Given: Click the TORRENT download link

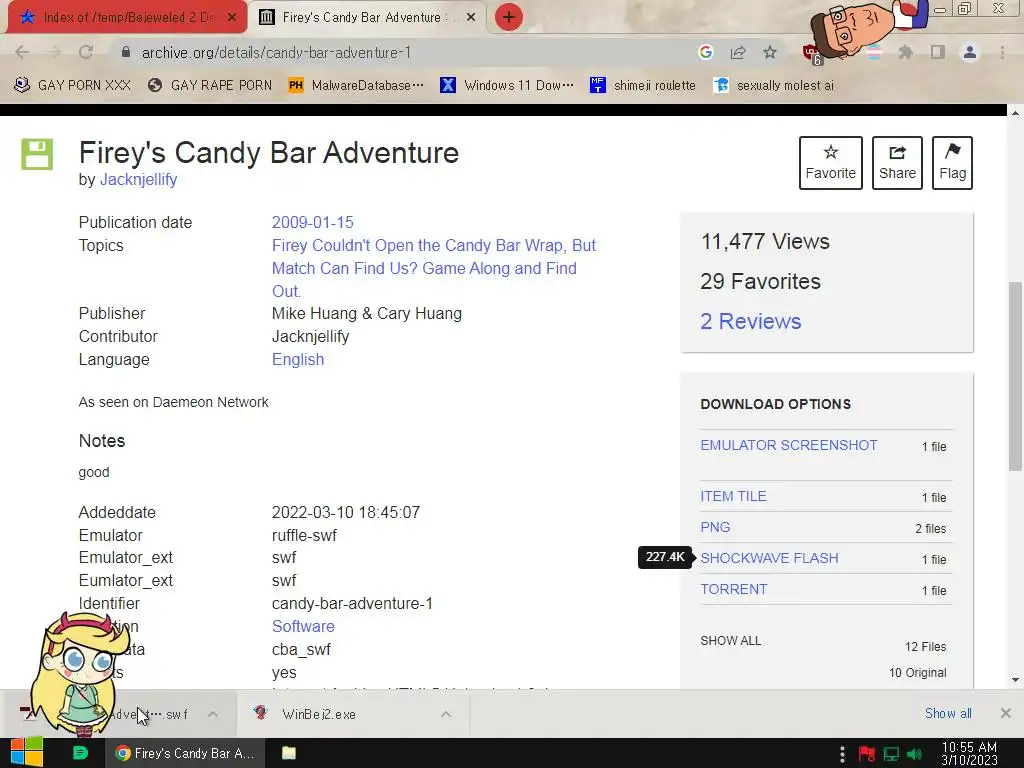Looking at the screenshot, I should [733, 589].
